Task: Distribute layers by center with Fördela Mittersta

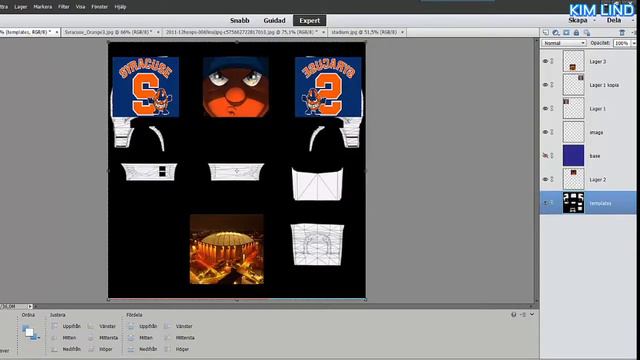Action: click(x=180, y=338)
